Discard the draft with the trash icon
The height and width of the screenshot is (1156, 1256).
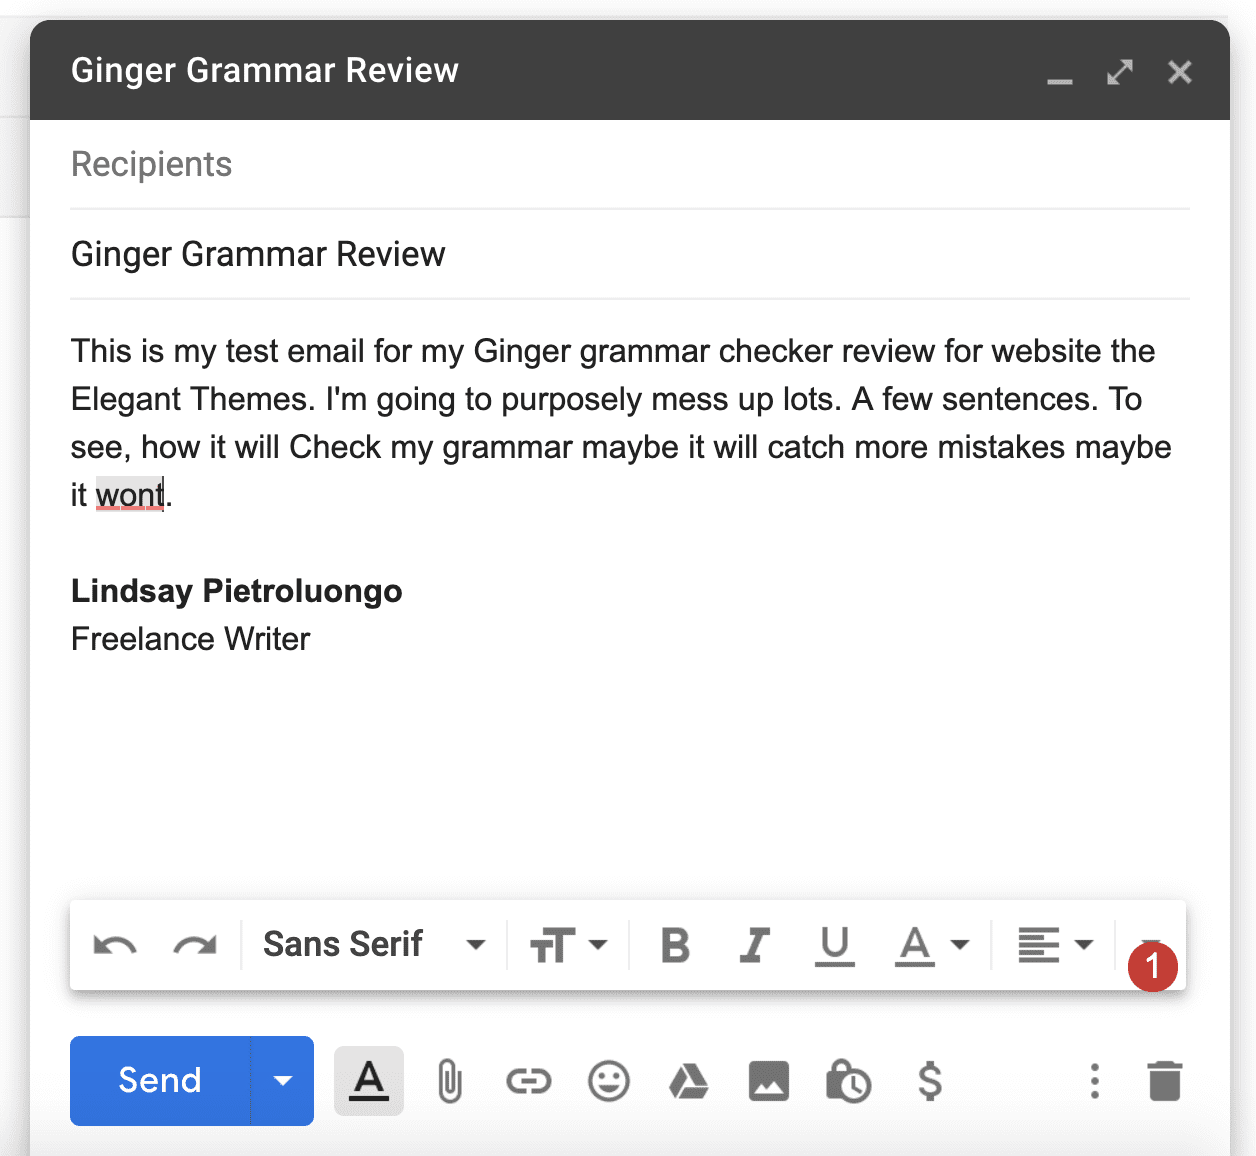[x=1164, y=1081]
